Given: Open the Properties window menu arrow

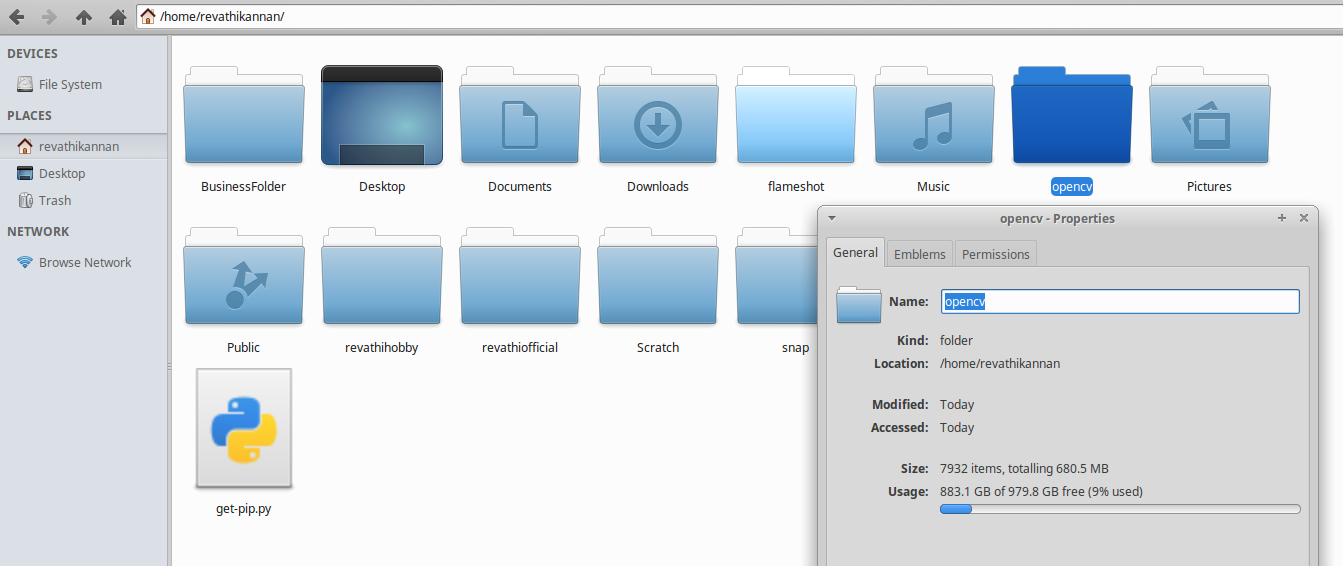Looking at the screenshot, I should tap(832, 218).
